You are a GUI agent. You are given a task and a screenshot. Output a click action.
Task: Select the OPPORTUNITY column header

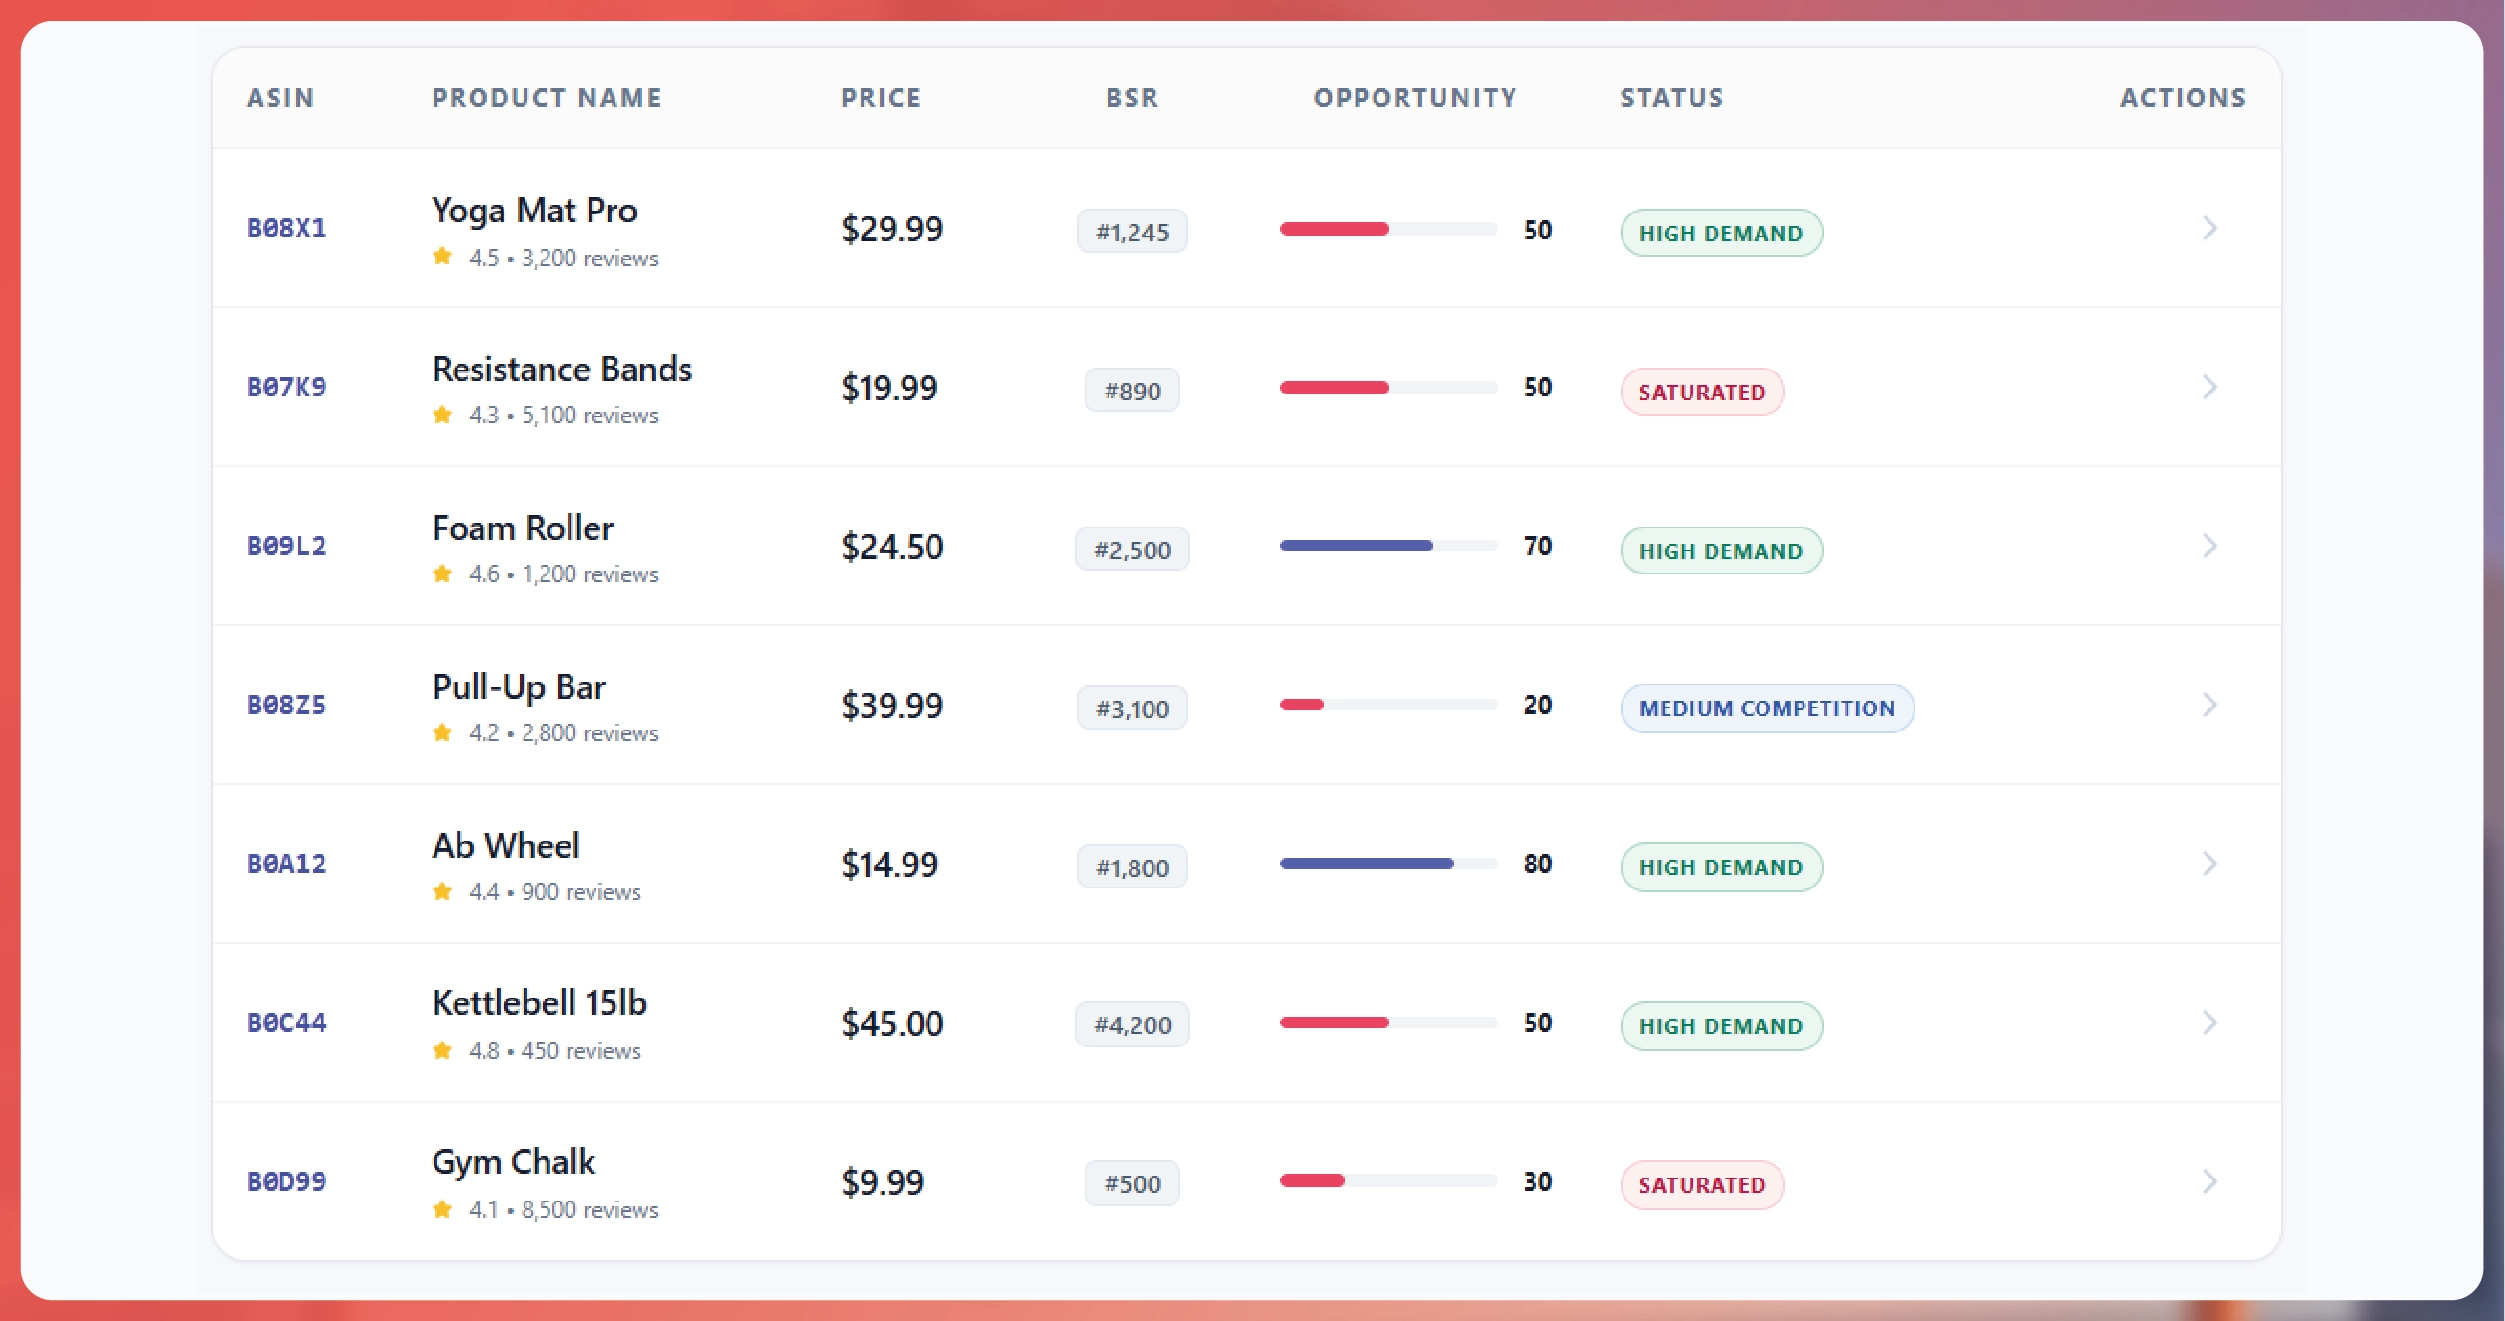[1415, 97]
